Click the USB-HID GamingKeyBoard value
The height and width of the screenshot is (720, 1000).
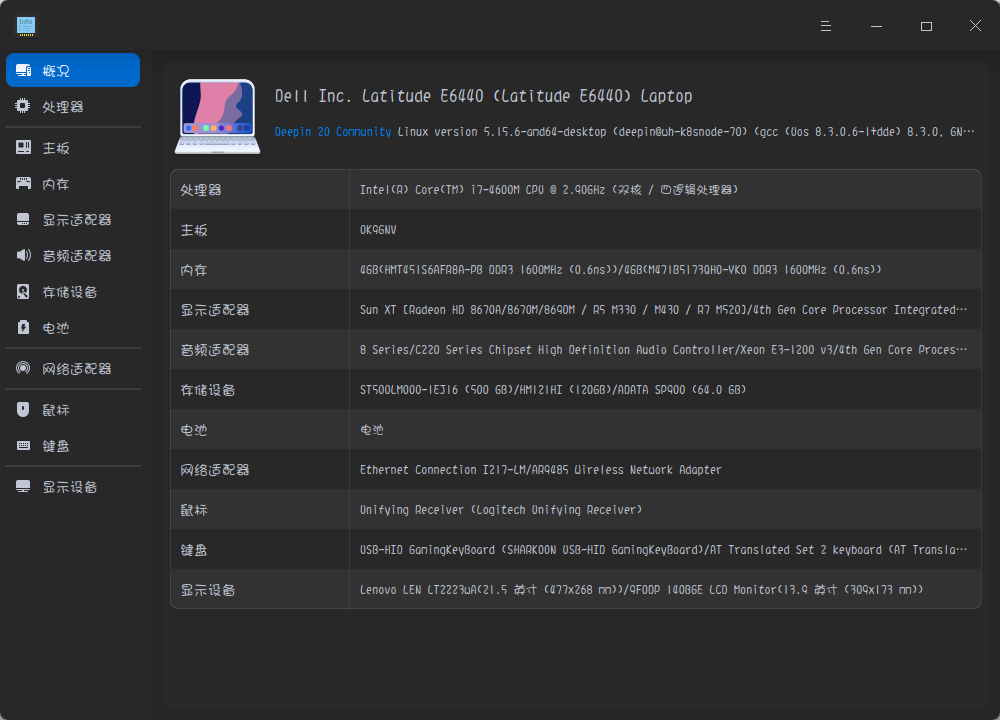(x=663, y=550)
